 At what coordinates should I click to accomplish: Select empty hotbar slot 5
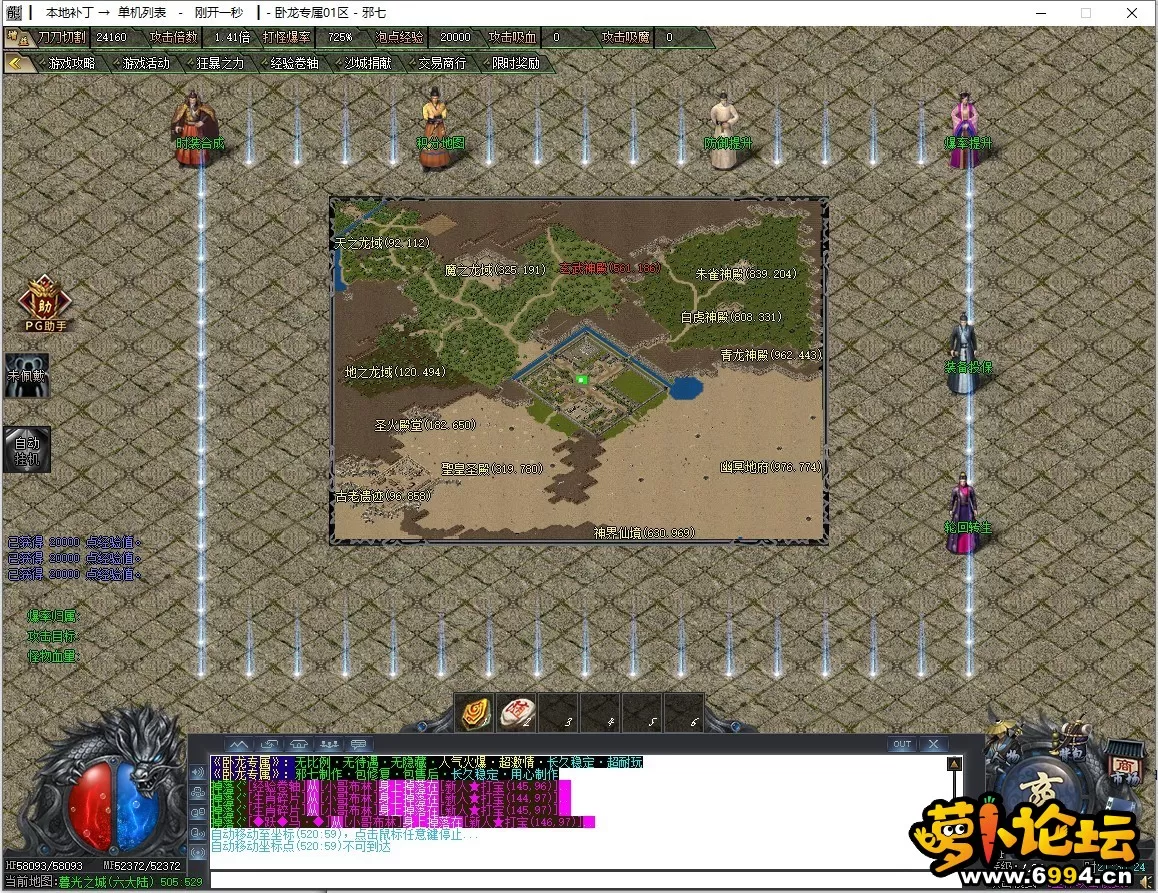tap(642, 713)
